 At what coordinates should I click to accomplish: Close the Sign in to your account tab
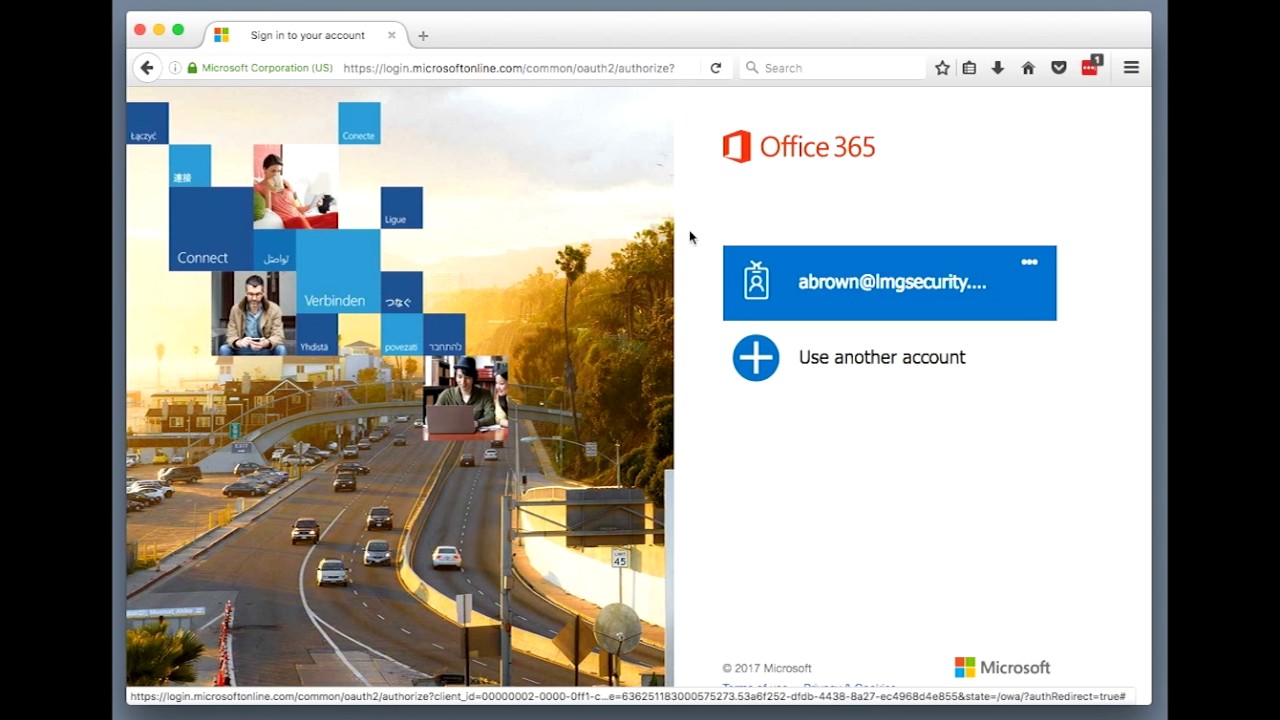coord(392,35)
